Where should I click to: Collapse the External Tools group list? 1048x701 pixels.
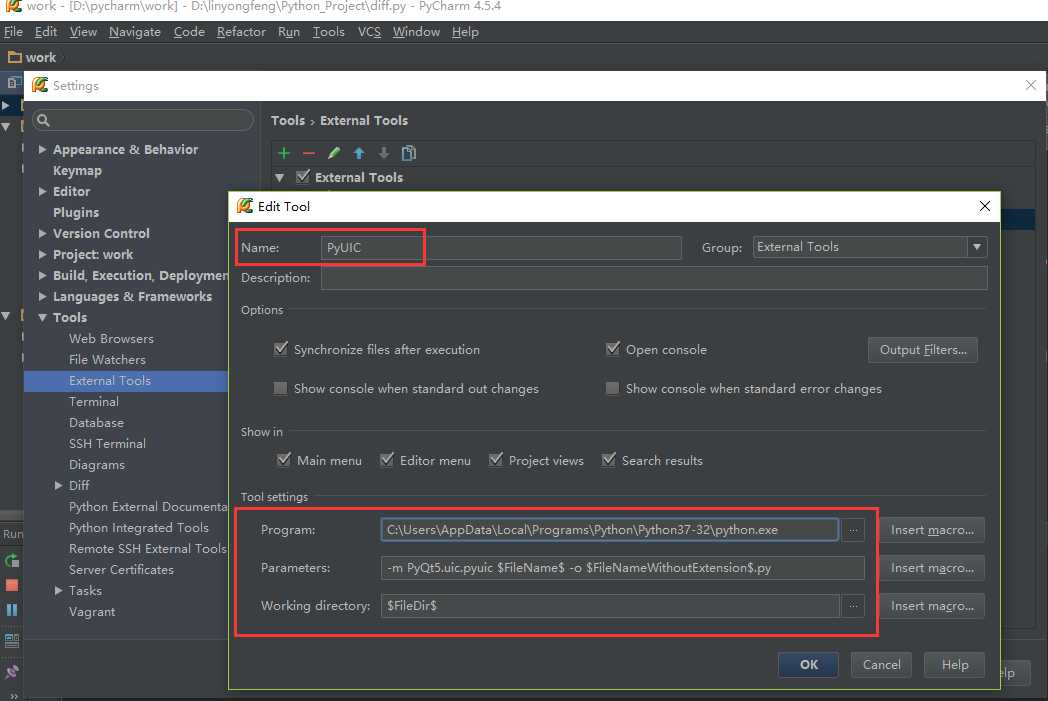pyautogui.click(x=280, y=178)
